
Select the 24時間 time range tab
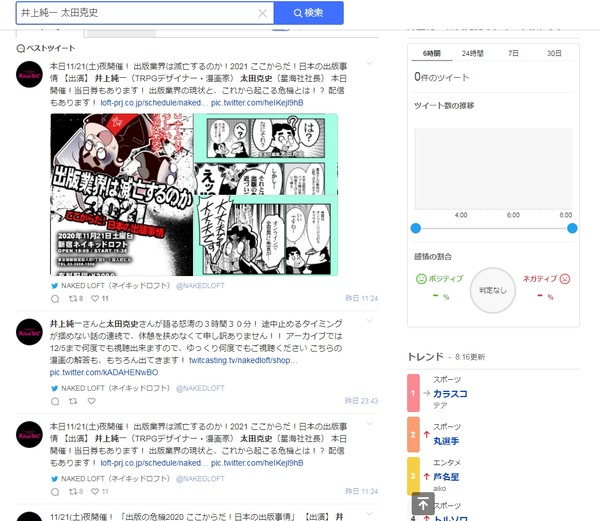click(x=473, y=54)
